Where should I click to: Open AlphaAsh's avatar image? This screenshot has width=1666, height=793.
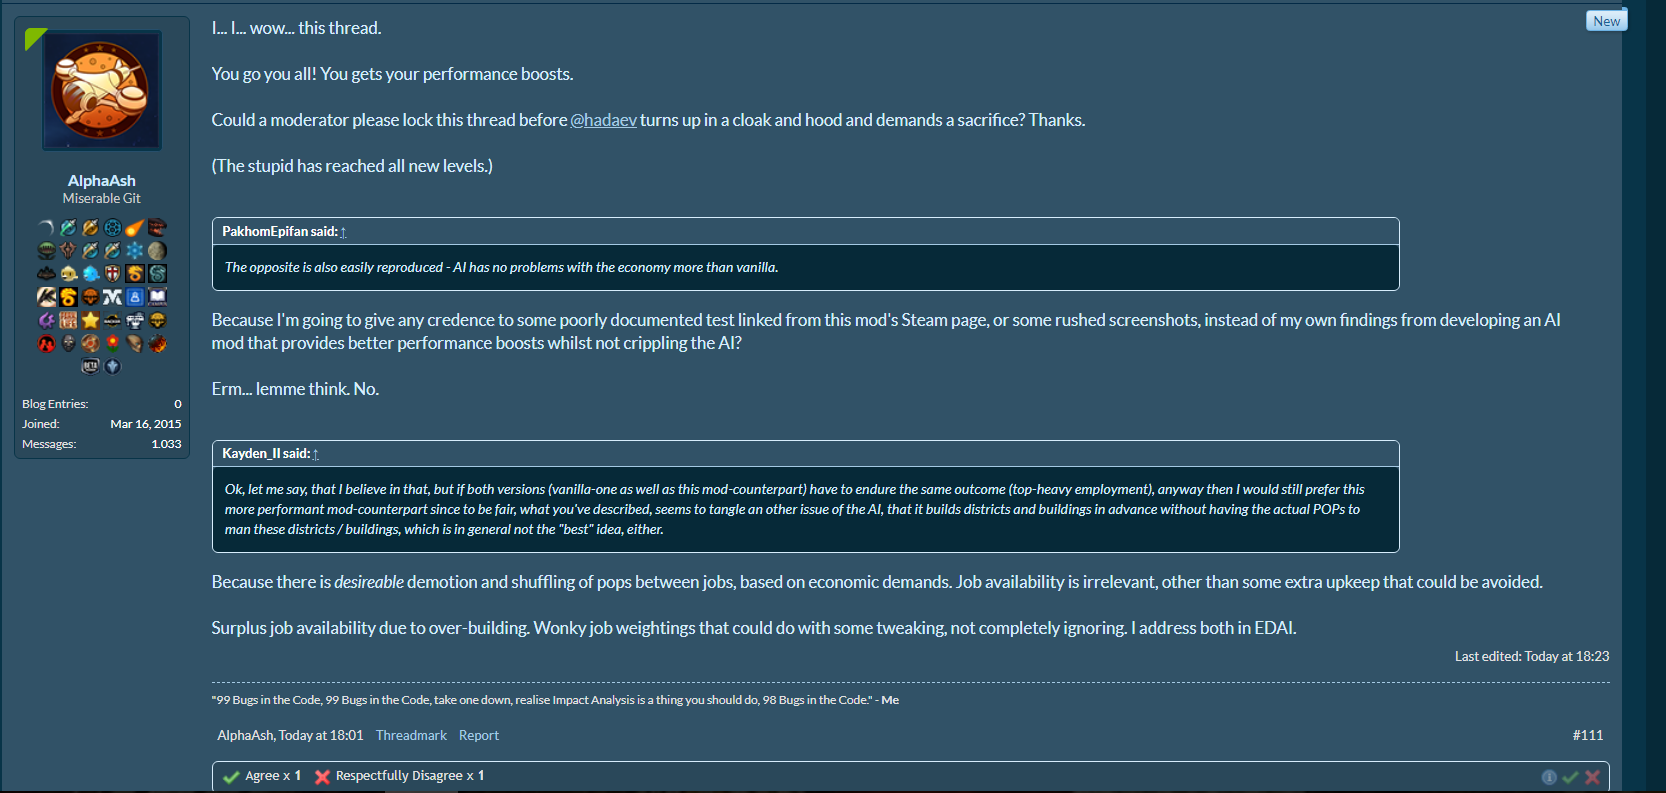(x=101, y=90)
